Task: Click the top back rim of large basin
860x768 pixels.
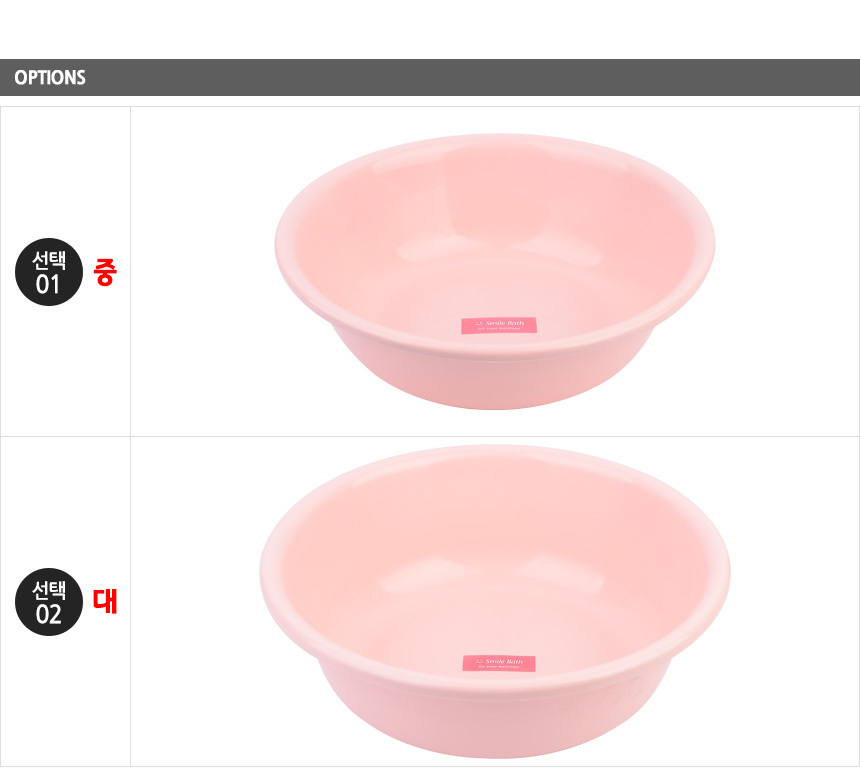Action: [495, 453]
